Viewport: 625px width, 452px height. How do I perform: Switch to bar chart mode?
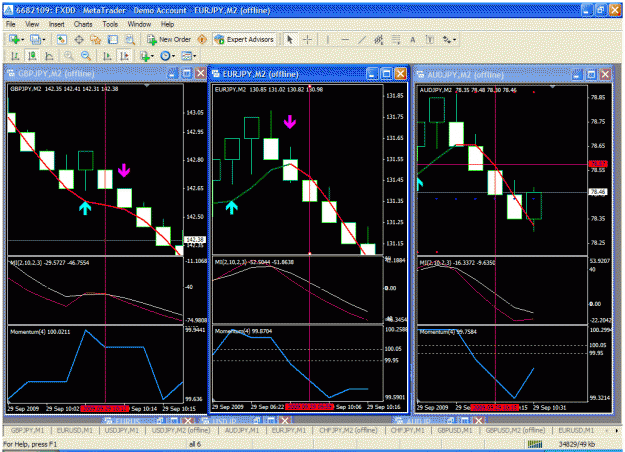pos(15,56)
